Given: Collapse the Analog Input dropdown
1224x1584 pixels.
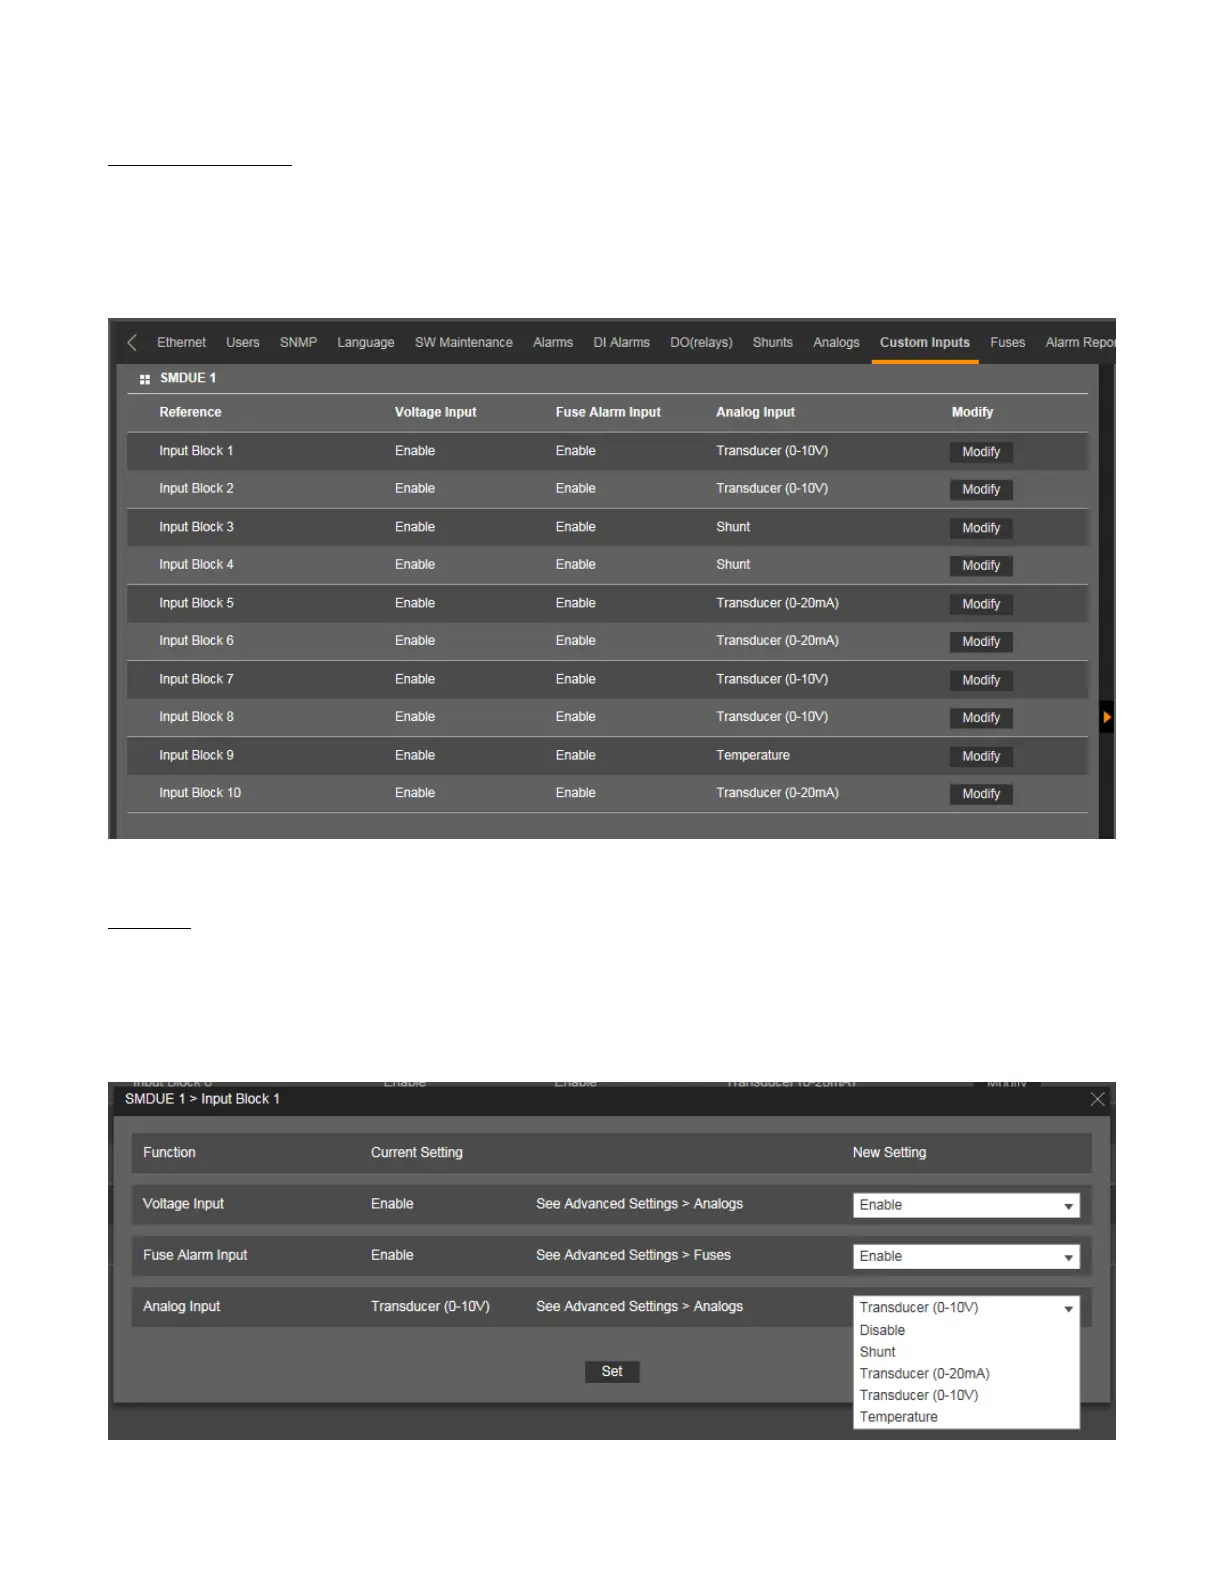Looking at the screenshot, I should point(966,1307).
